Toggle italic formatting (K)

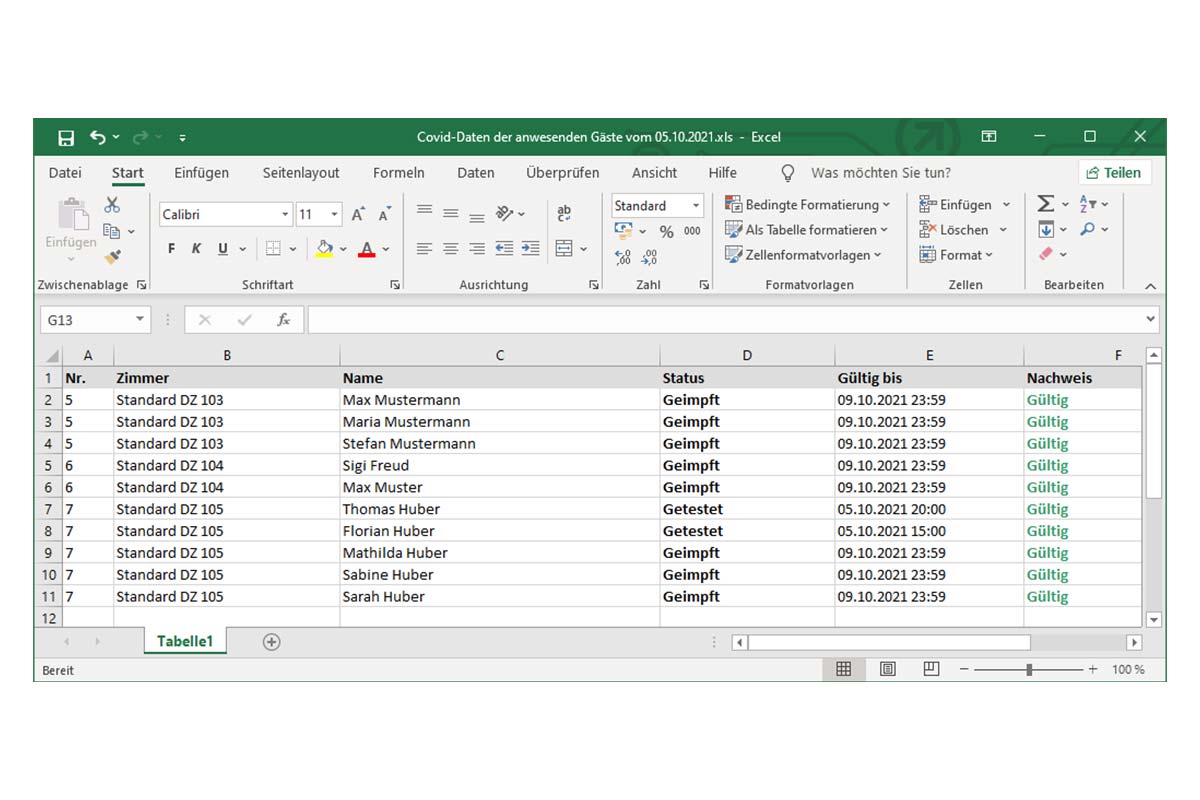(x=196, y=249)
